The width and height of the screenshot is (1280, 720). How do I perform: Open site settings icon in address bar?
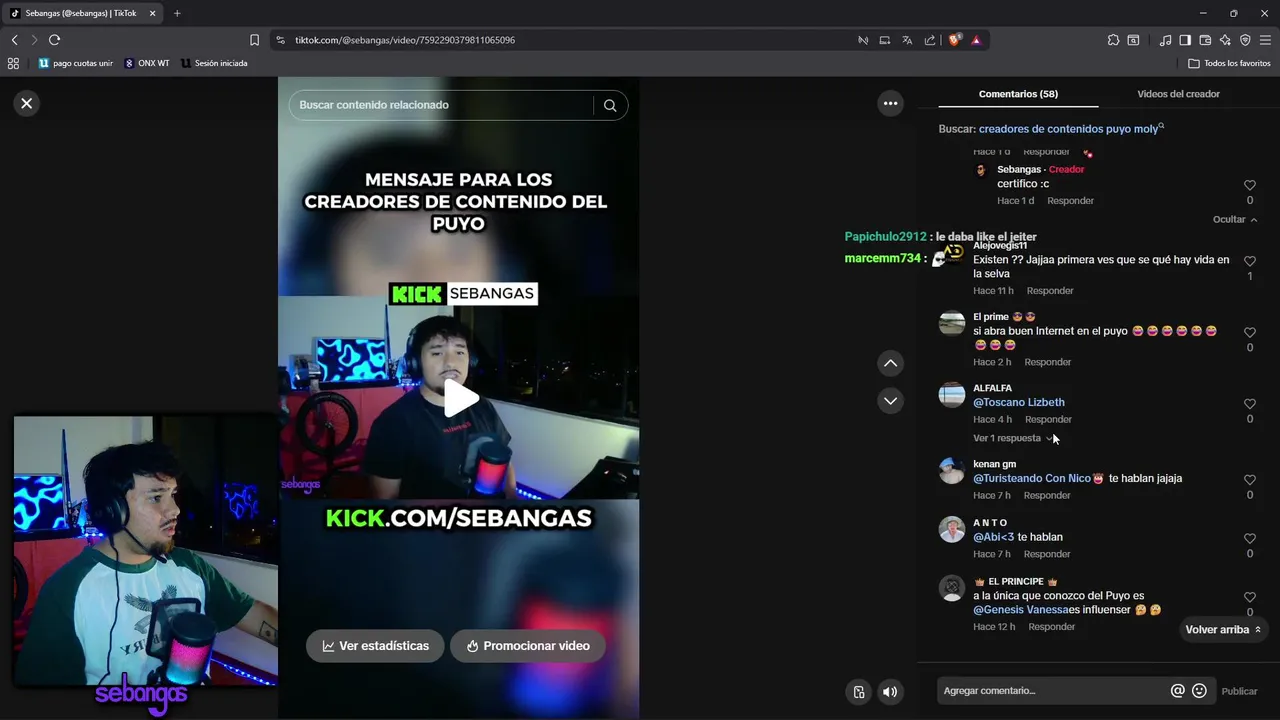click(280, 40)
